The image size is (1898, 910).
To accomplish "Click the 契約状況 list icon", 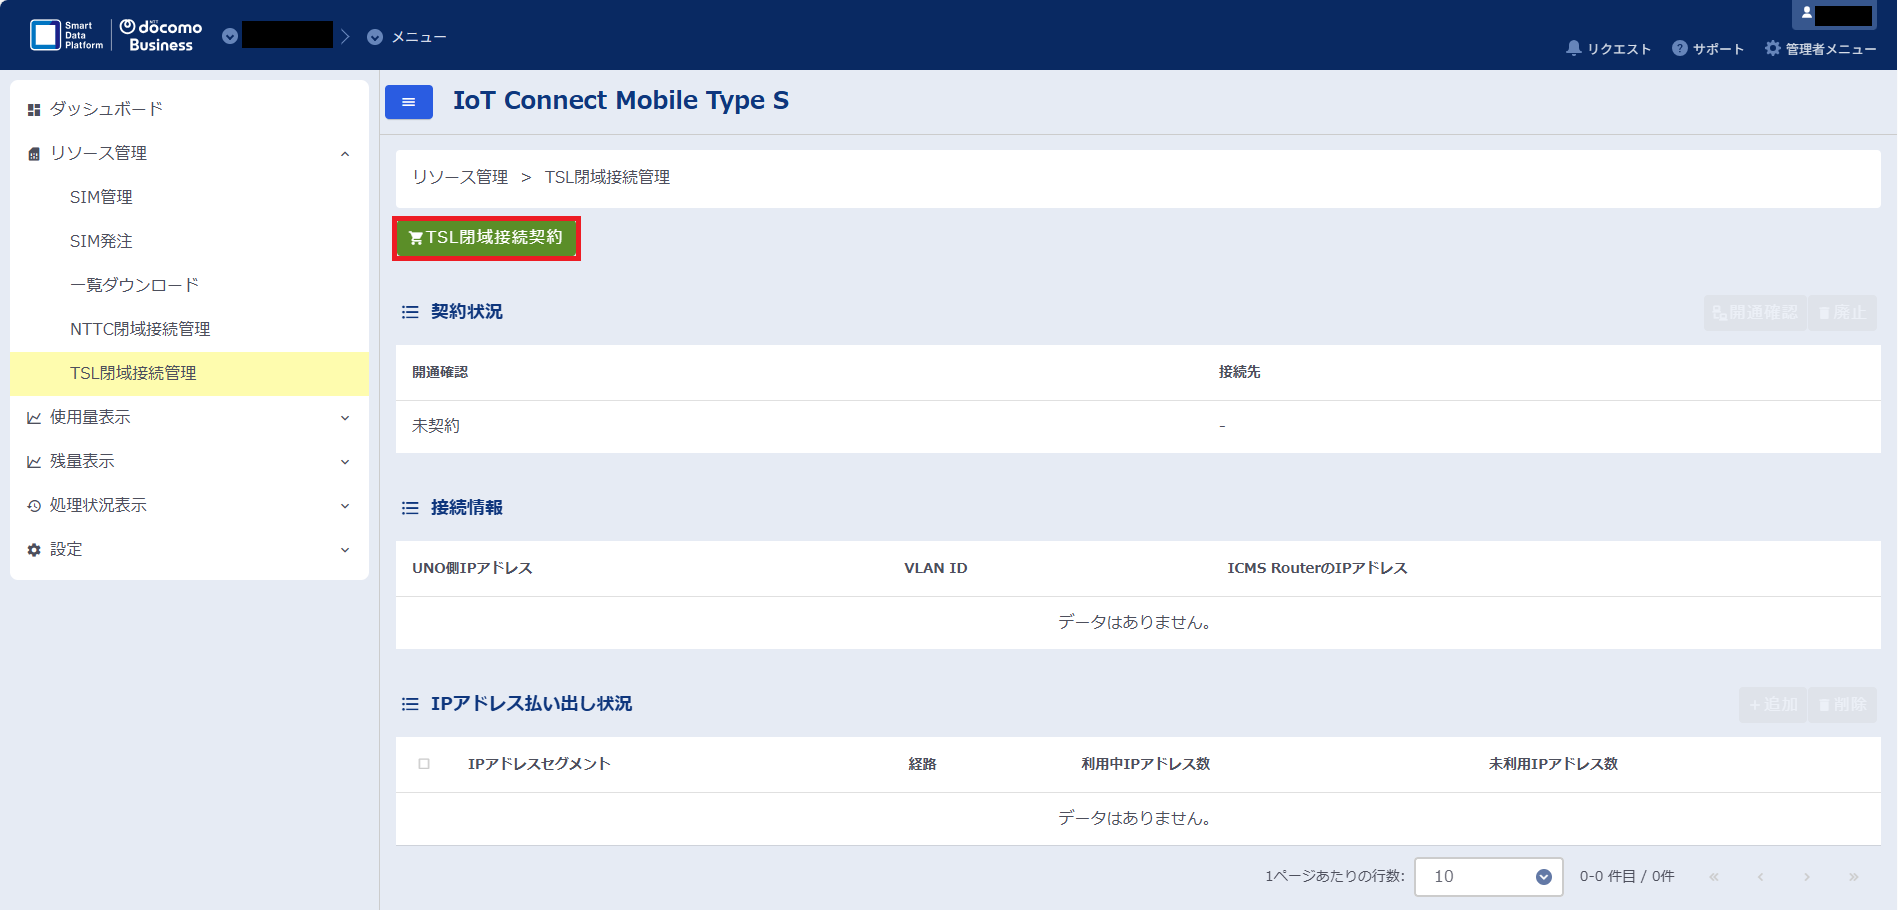I will (410, 312).
